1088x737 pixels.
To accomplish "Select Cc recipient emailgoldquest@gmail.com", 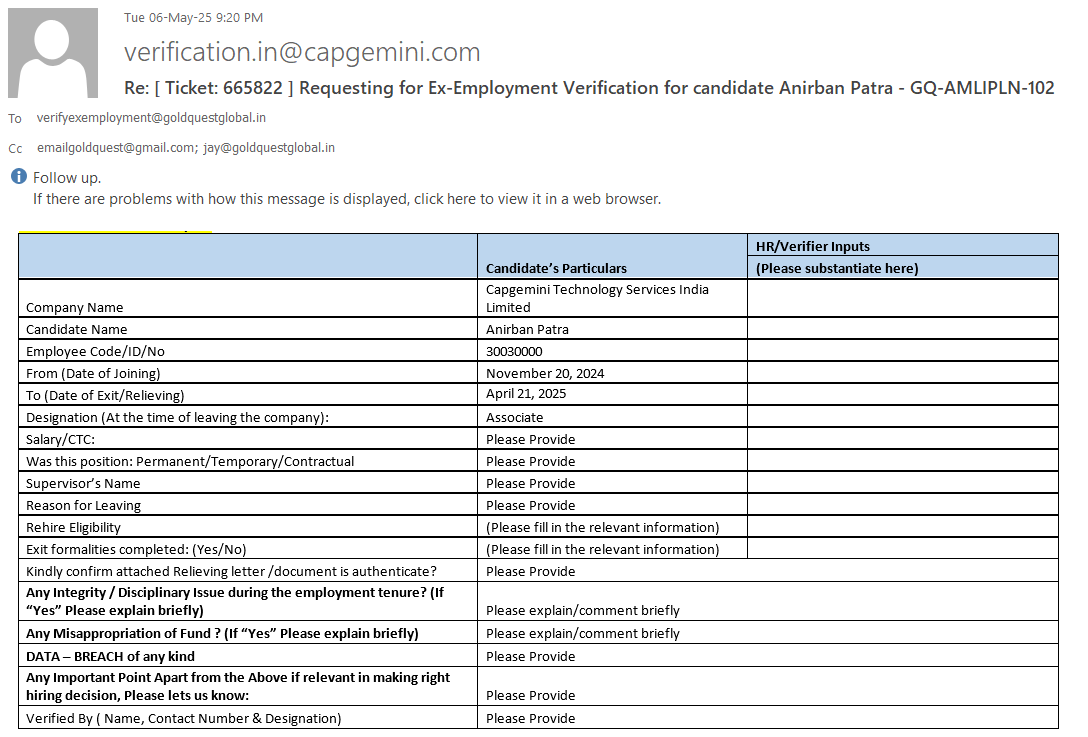I will pos(116,148).
